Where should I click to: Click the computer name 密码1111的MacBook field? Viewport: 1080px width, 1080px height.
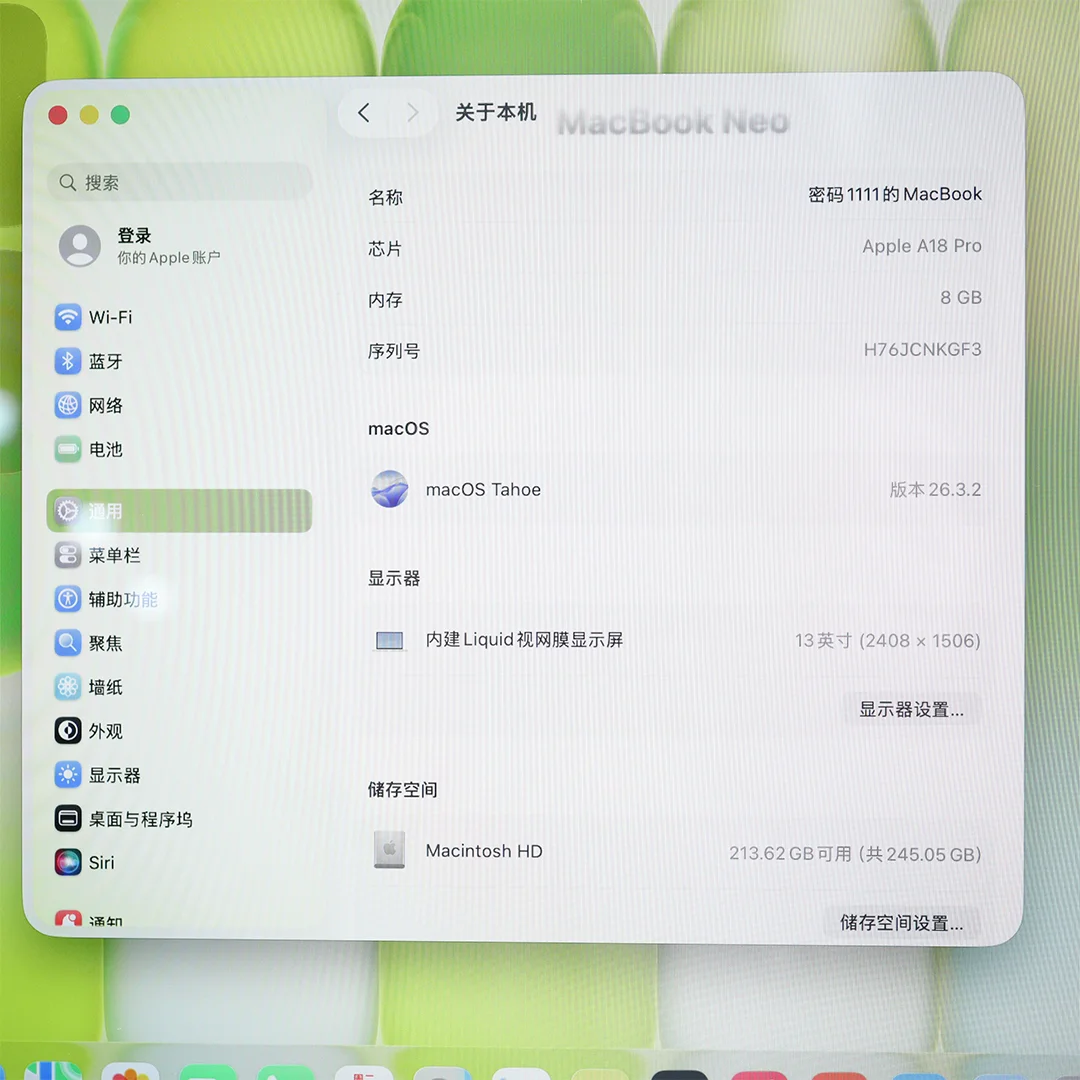pyautogui.click(x=894, y=195)
